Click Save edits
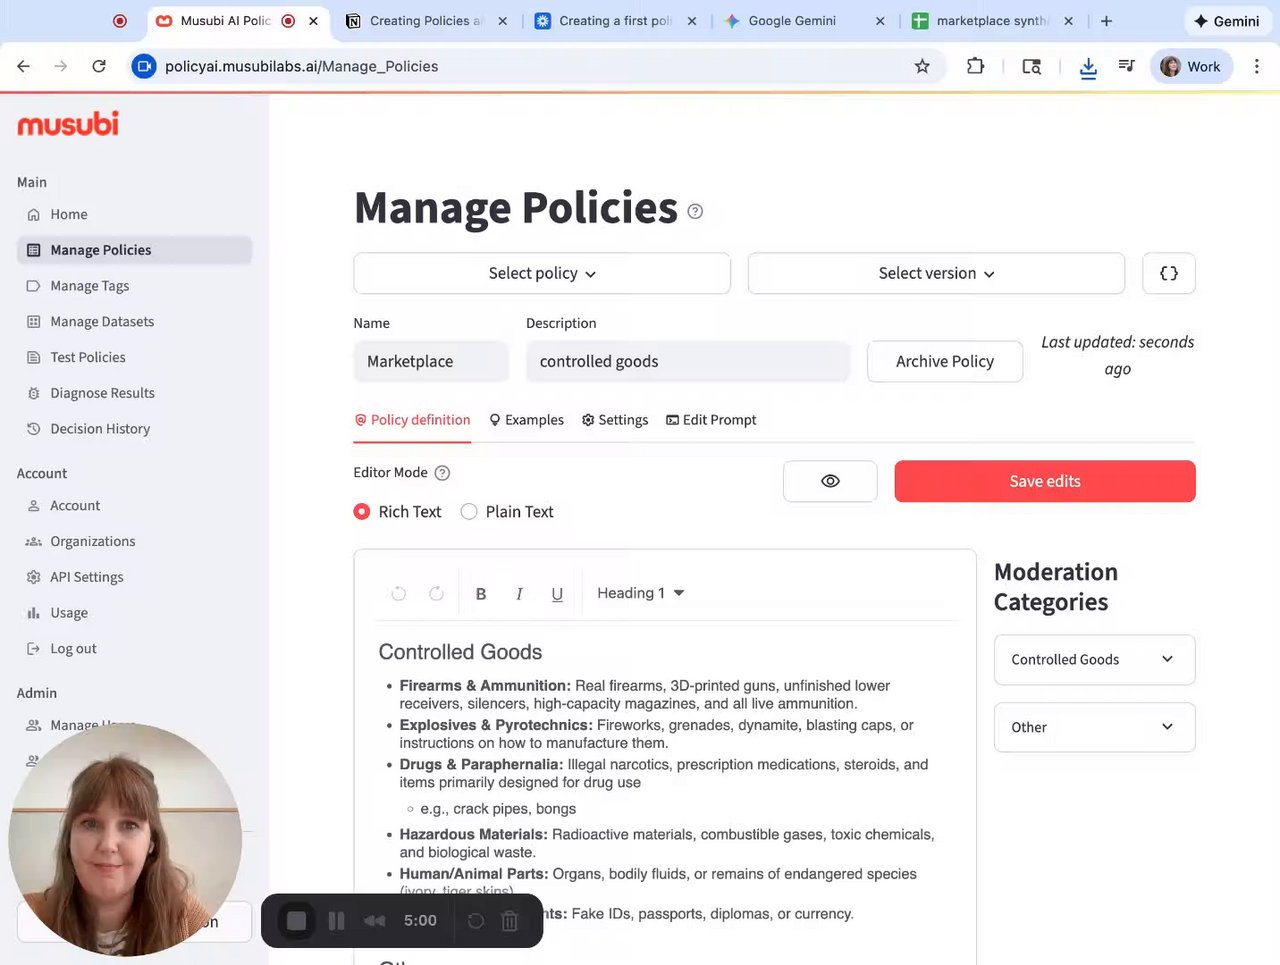Viewport: 1280px width, 965px height. point(1045,481)
